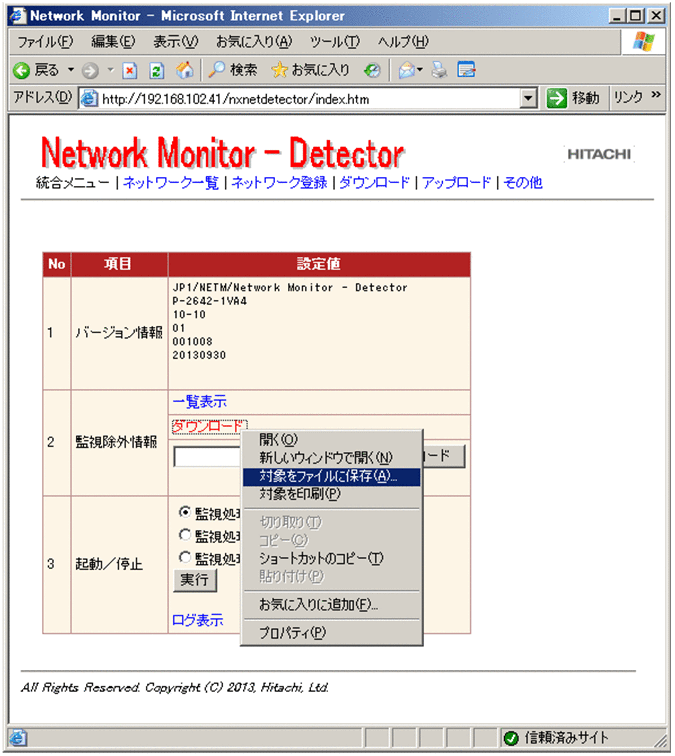Click the partially hidden upload button
This screenshot has height=756, width=675.
pyautogui.click(x=444, y=456)
